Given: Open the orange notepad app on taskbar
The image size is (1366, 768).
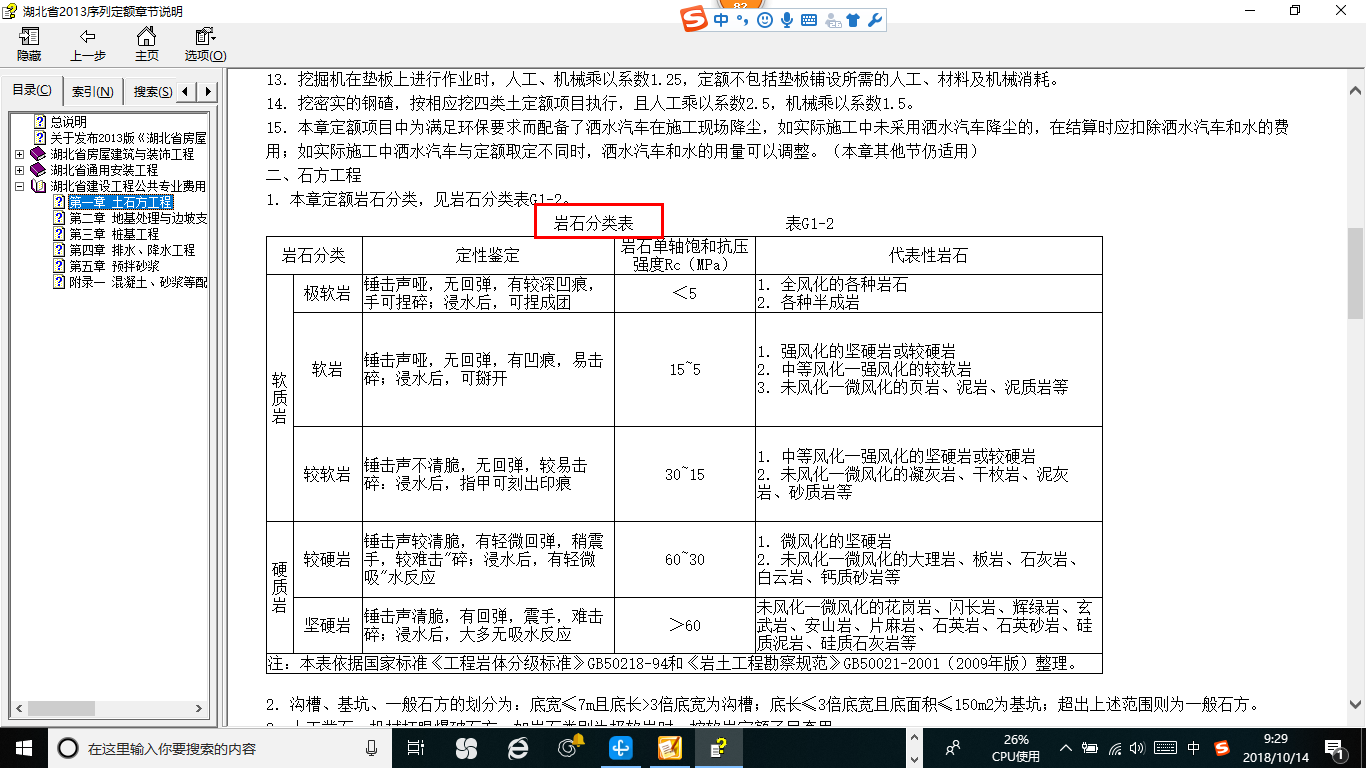Looking at the screenshot, I should [x=670, y=747].
